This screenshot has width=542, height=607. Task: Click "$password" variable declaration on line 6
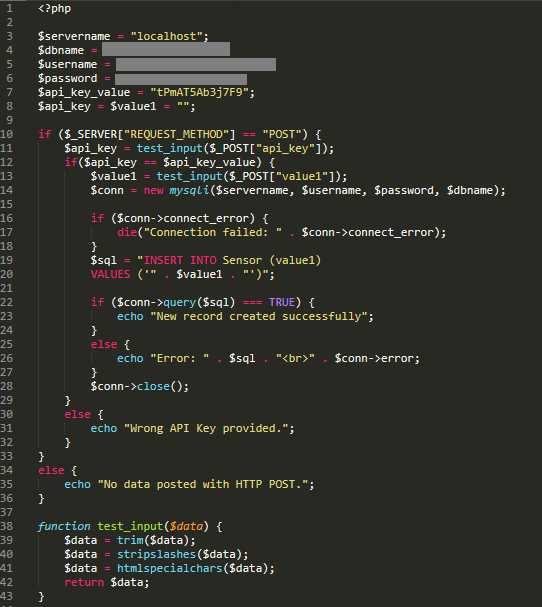(x=67, y=78)
